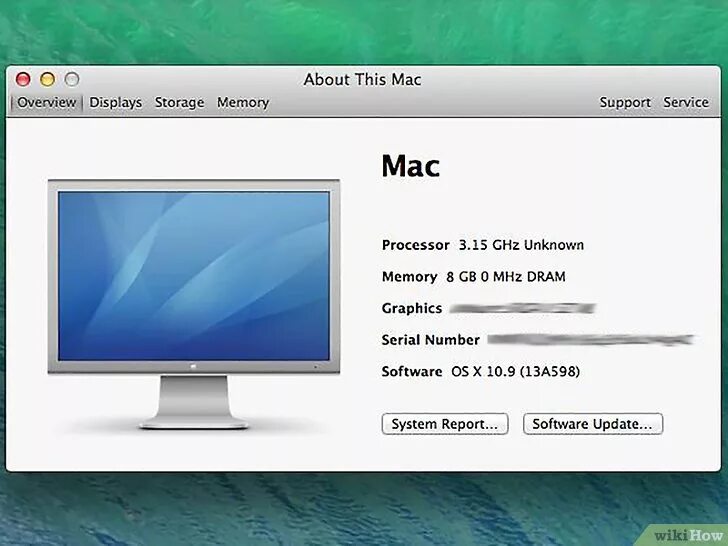Open the Service section
This screenshot has width=728, height=546.
(x=686, y=103)
